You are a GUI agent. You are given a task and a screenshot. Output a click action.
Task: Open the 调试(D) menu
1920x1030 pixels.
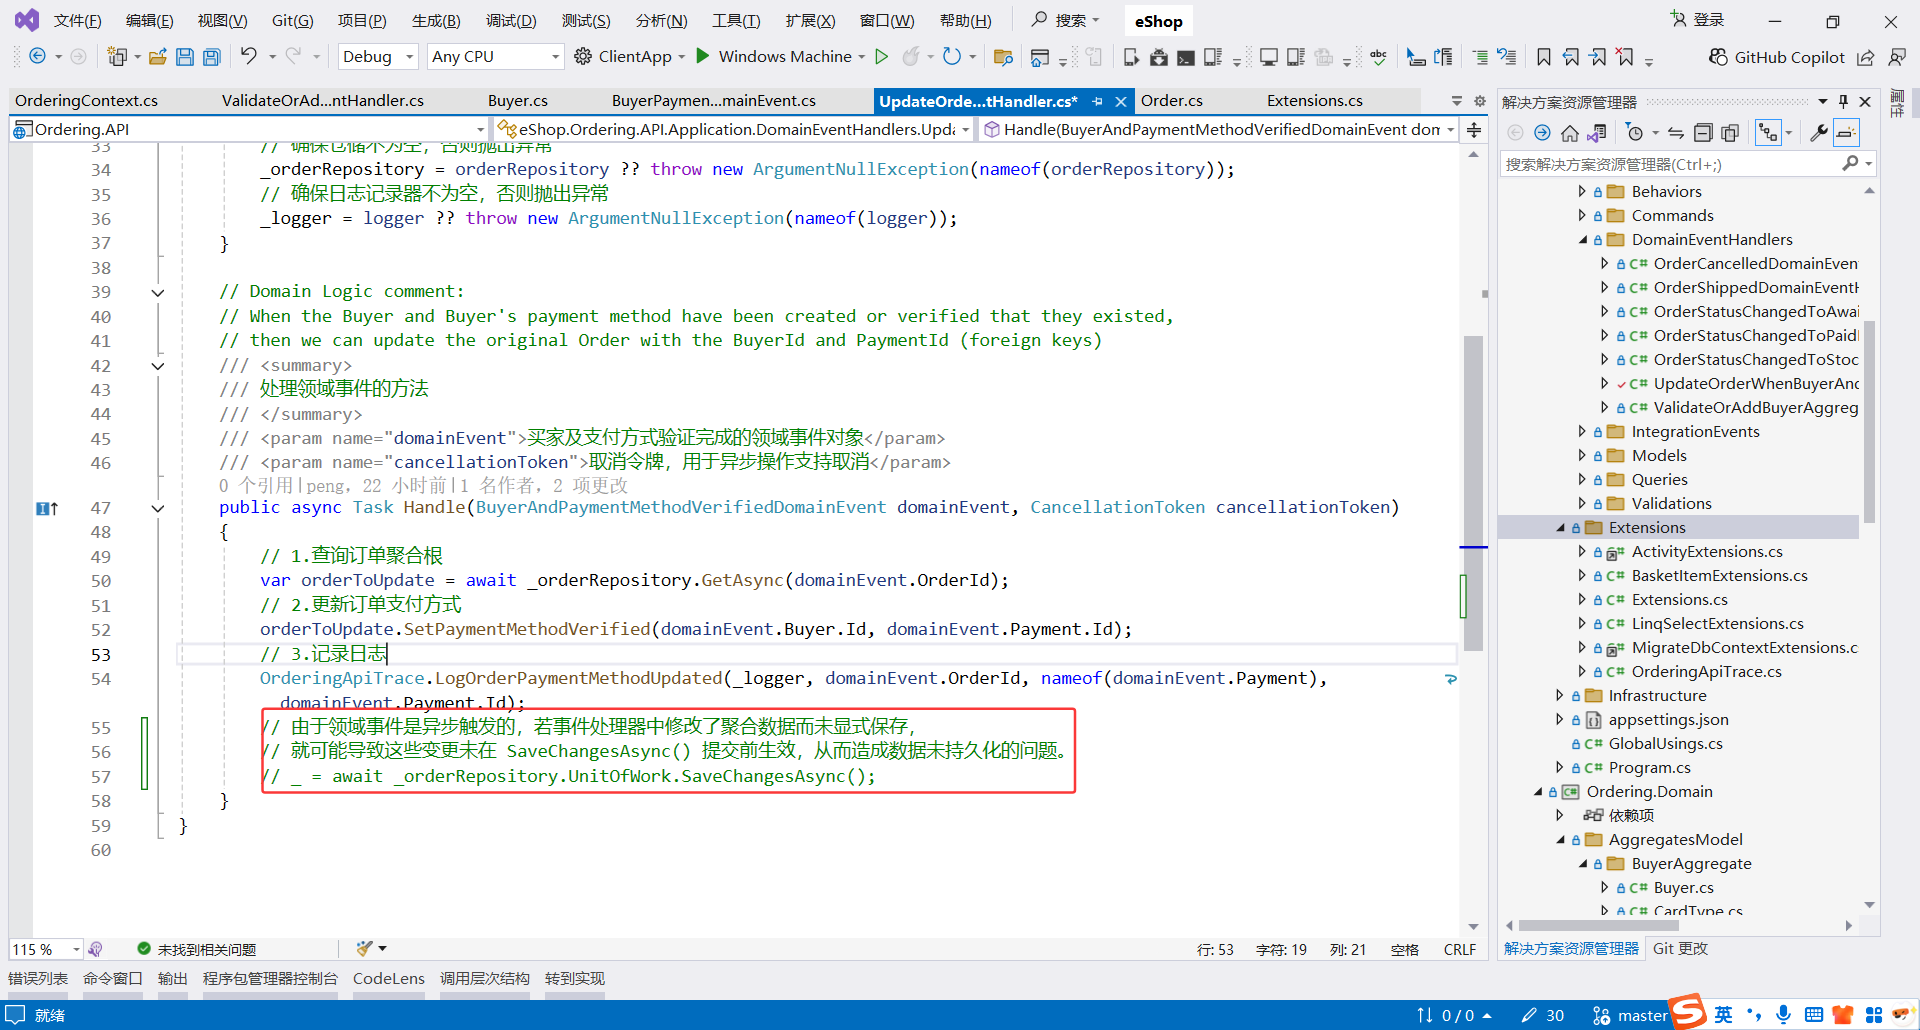point(511,20)
